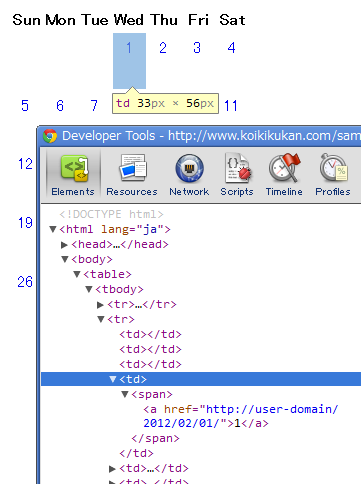This screenshot has height=484, width=361.
Task: Click the Mon column header
Action: click(x=60, y=20)
